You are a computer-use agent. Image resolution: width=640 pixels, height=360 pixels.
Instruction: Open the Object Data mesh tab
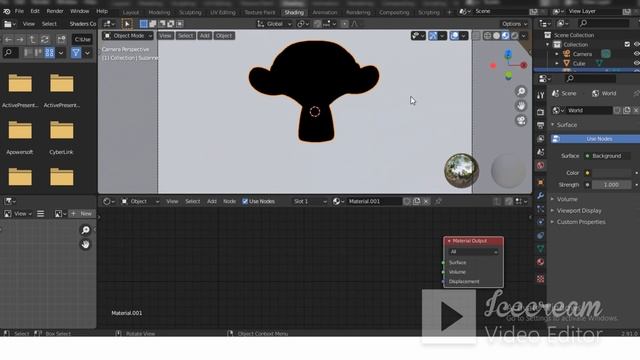click(x=540, y=249)
